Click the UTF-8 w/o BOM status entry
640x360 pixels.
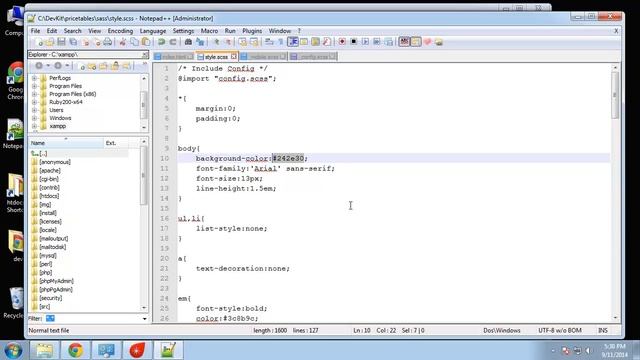560,331
